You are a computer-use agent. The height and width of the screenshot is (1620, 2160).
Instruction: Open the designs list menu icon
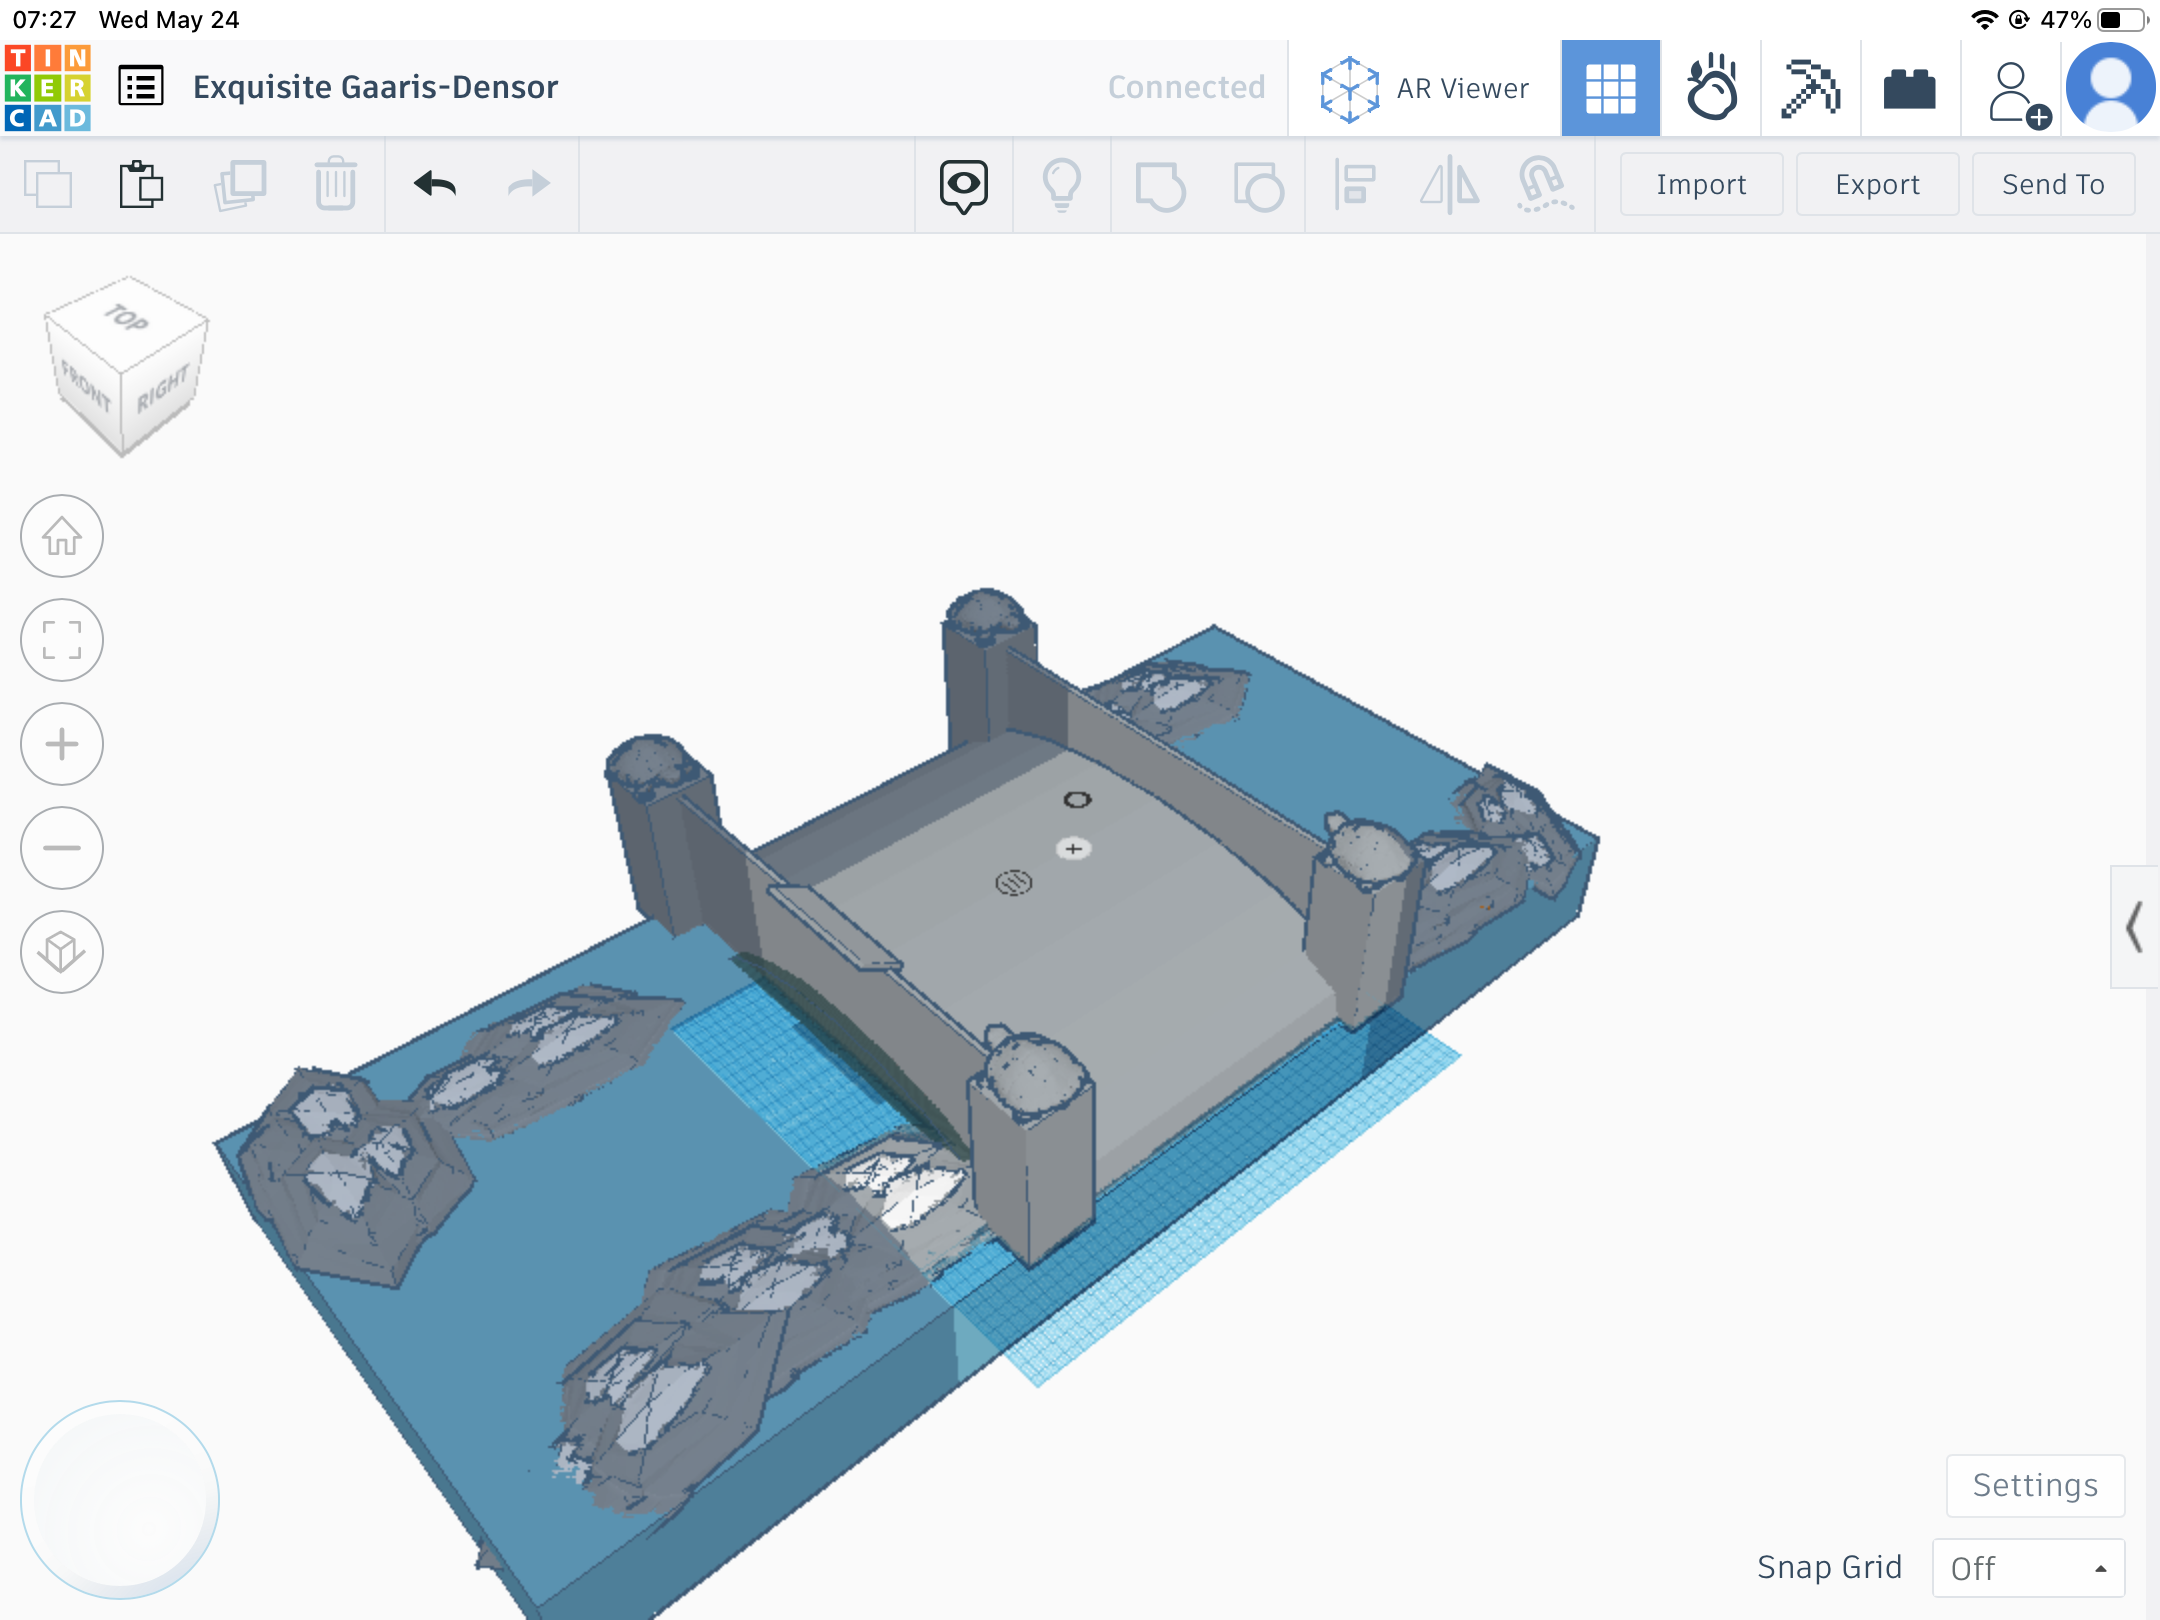click(x=141, y=87)
